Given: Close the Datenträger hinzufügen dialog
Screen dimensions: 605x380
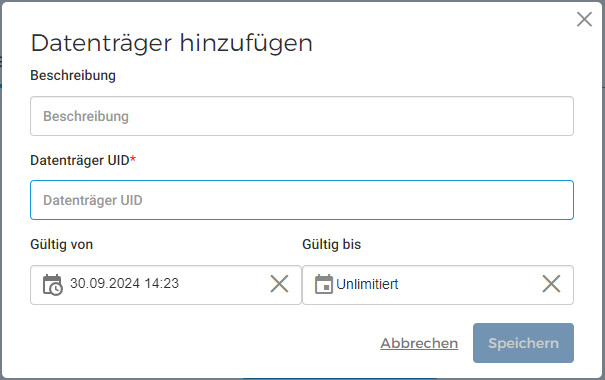Looking at the screenshot, I should 584,19.
